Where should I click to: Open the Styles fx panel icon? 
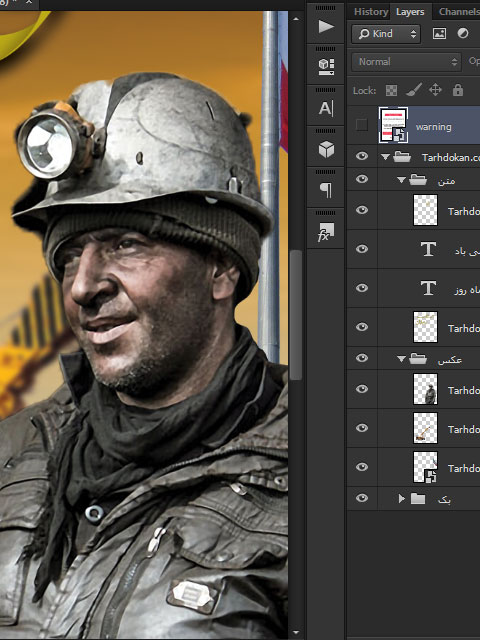point(326,232)
